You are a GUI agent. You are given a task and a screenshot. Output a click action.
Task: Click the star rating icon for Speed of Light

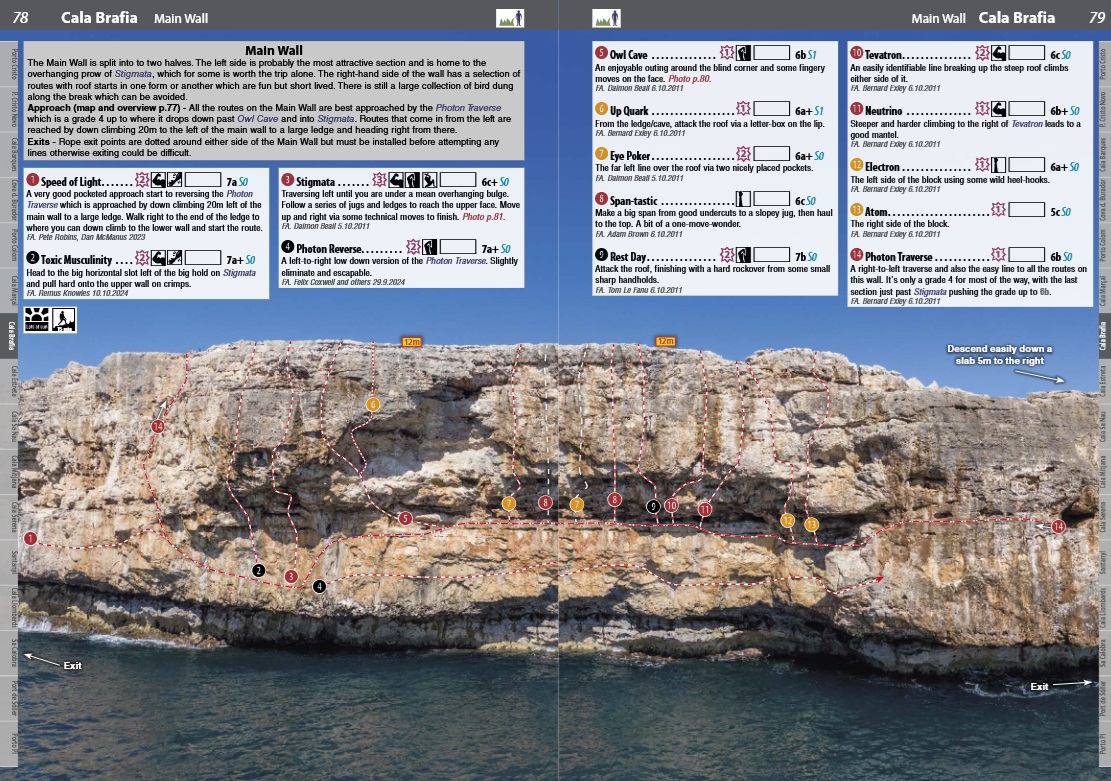pyautogui.click(x=143, y=180)
